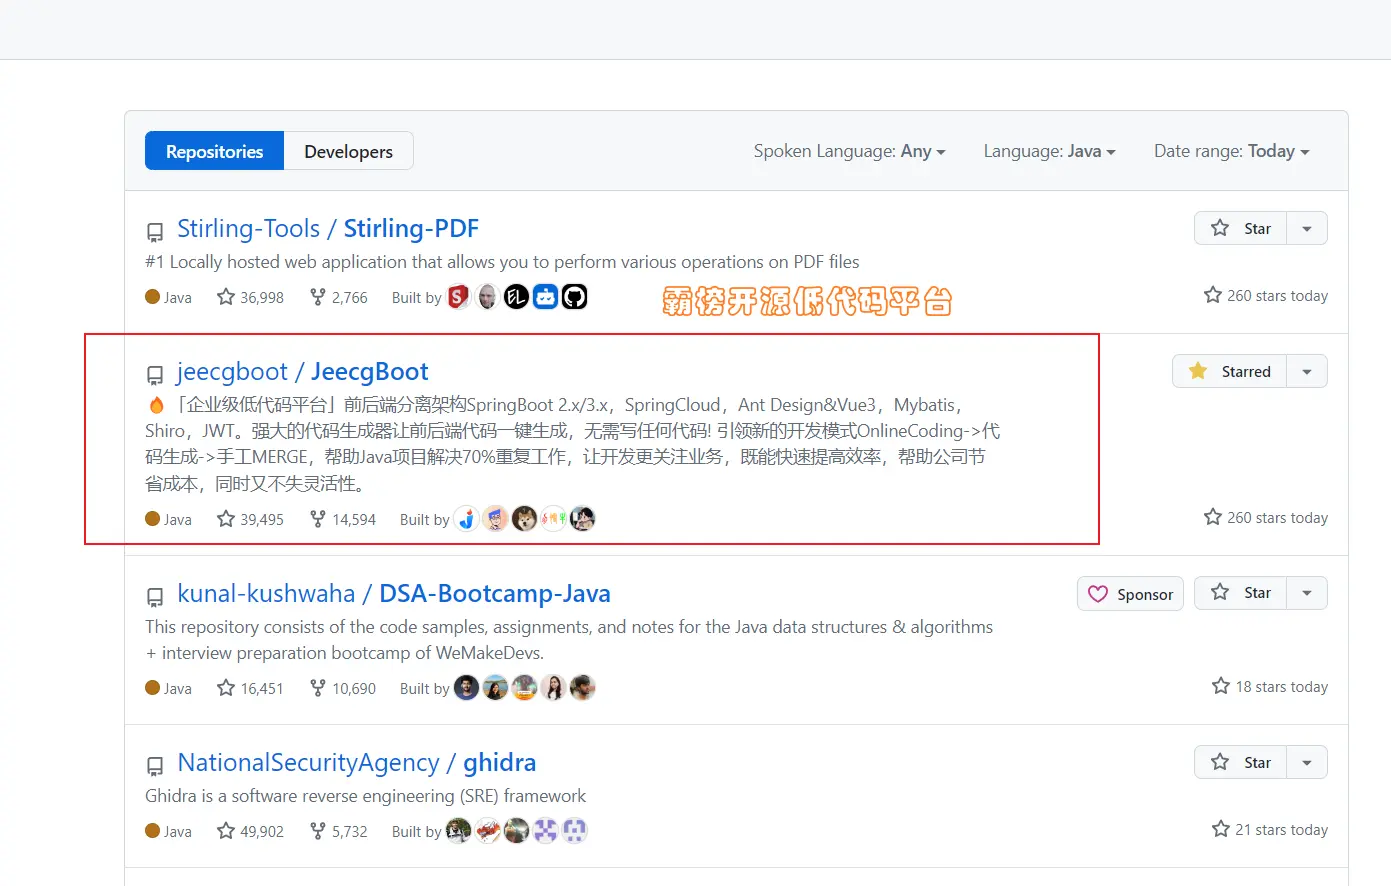View DSA-Bootcamp-Java forks count 10,690

pyautogui.click(x=343, y=688)
